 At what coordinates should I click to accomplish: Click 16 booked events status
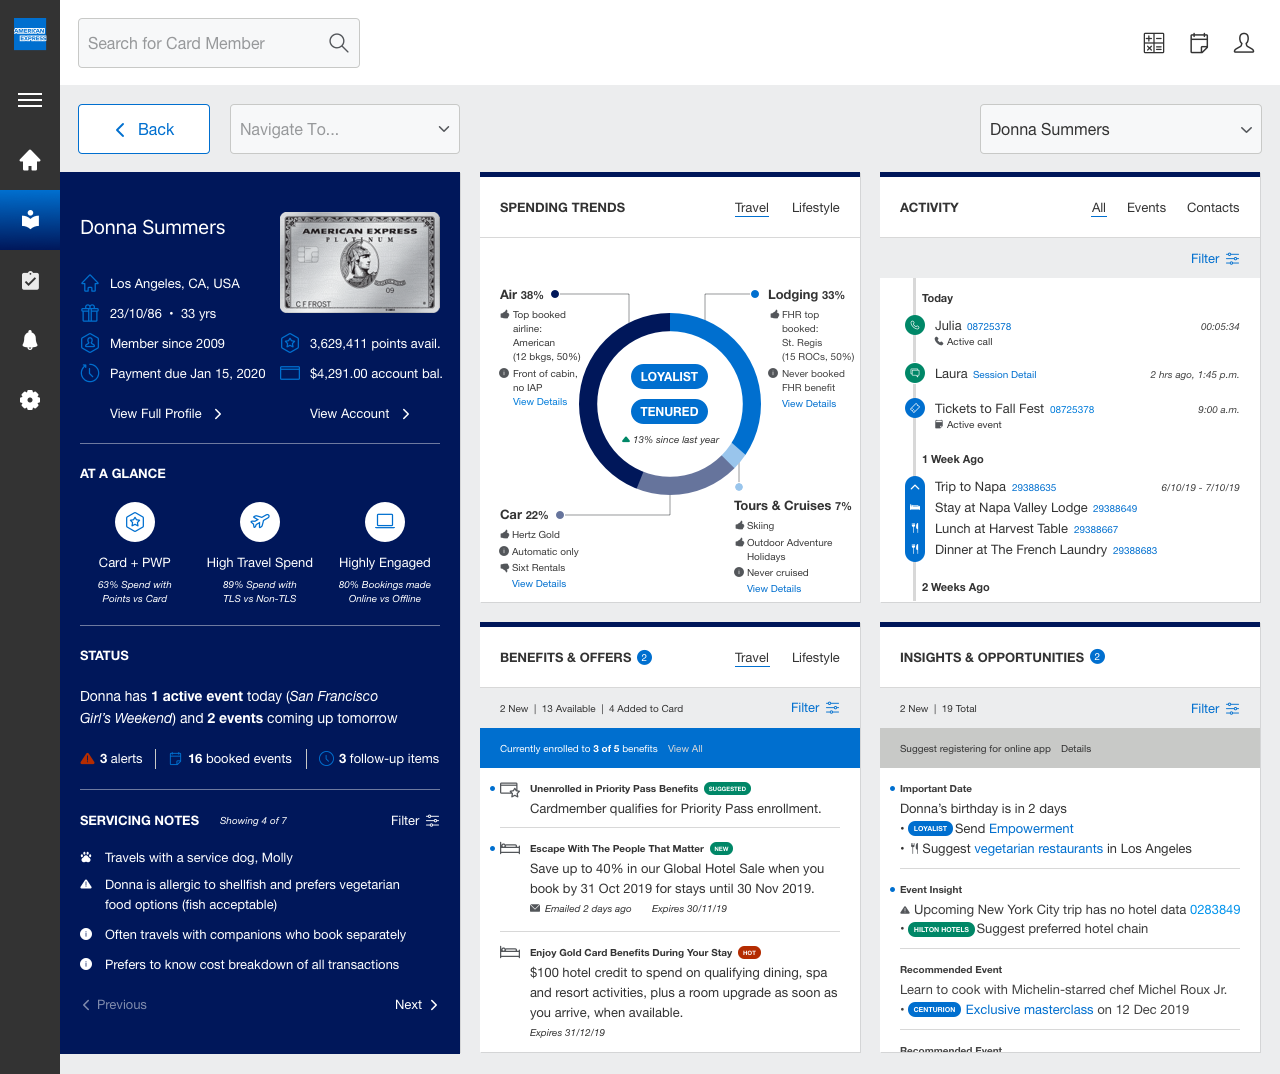coord(231,759)
